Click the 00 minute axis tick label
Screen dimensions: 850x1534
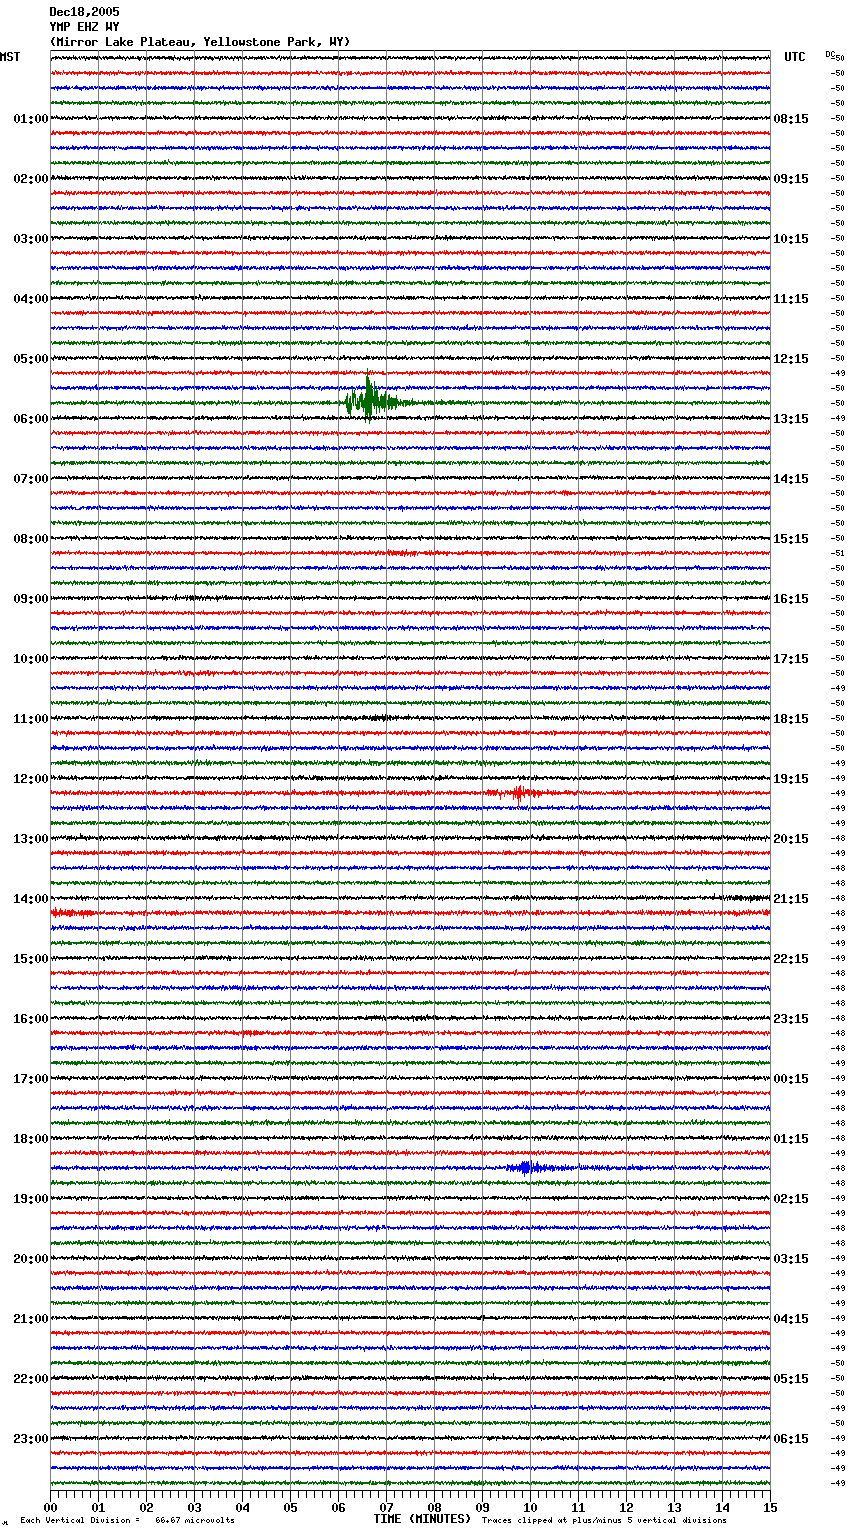[50, 1507]
